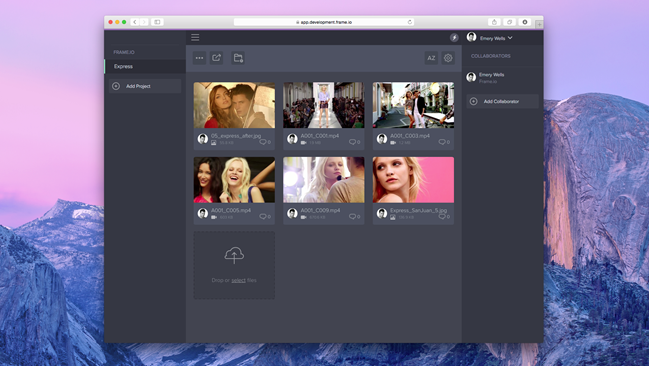
Task: Click the upload cloud icon
Action: 234,255
